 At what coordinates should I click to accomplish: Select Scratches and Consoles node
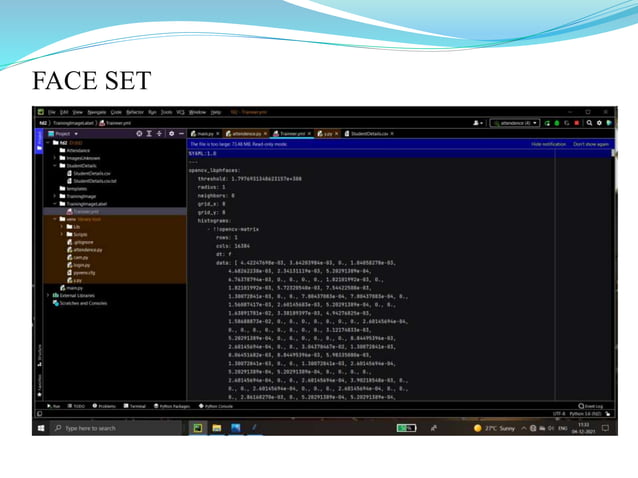[80, 303]
